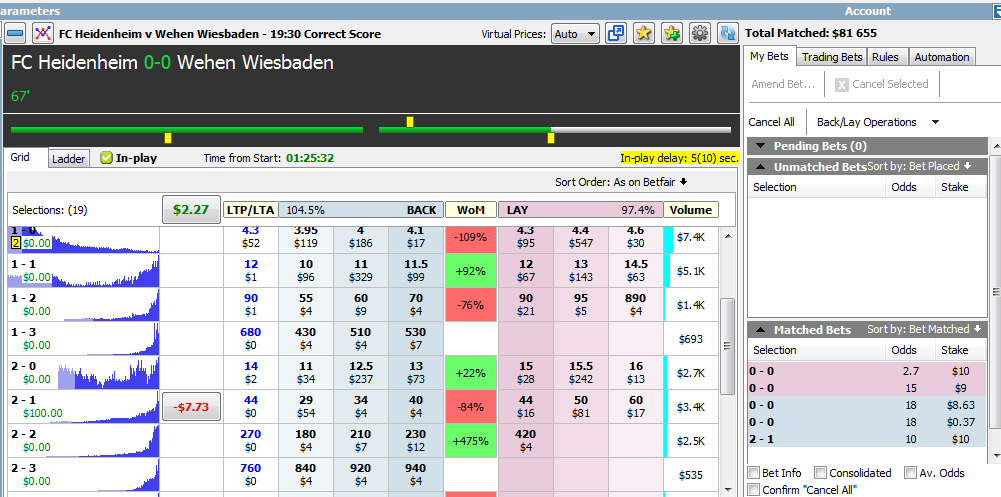Screen dimensions: 1001x497
Task: Switch to the Trading Bets tab
Action: coord(832,57)
